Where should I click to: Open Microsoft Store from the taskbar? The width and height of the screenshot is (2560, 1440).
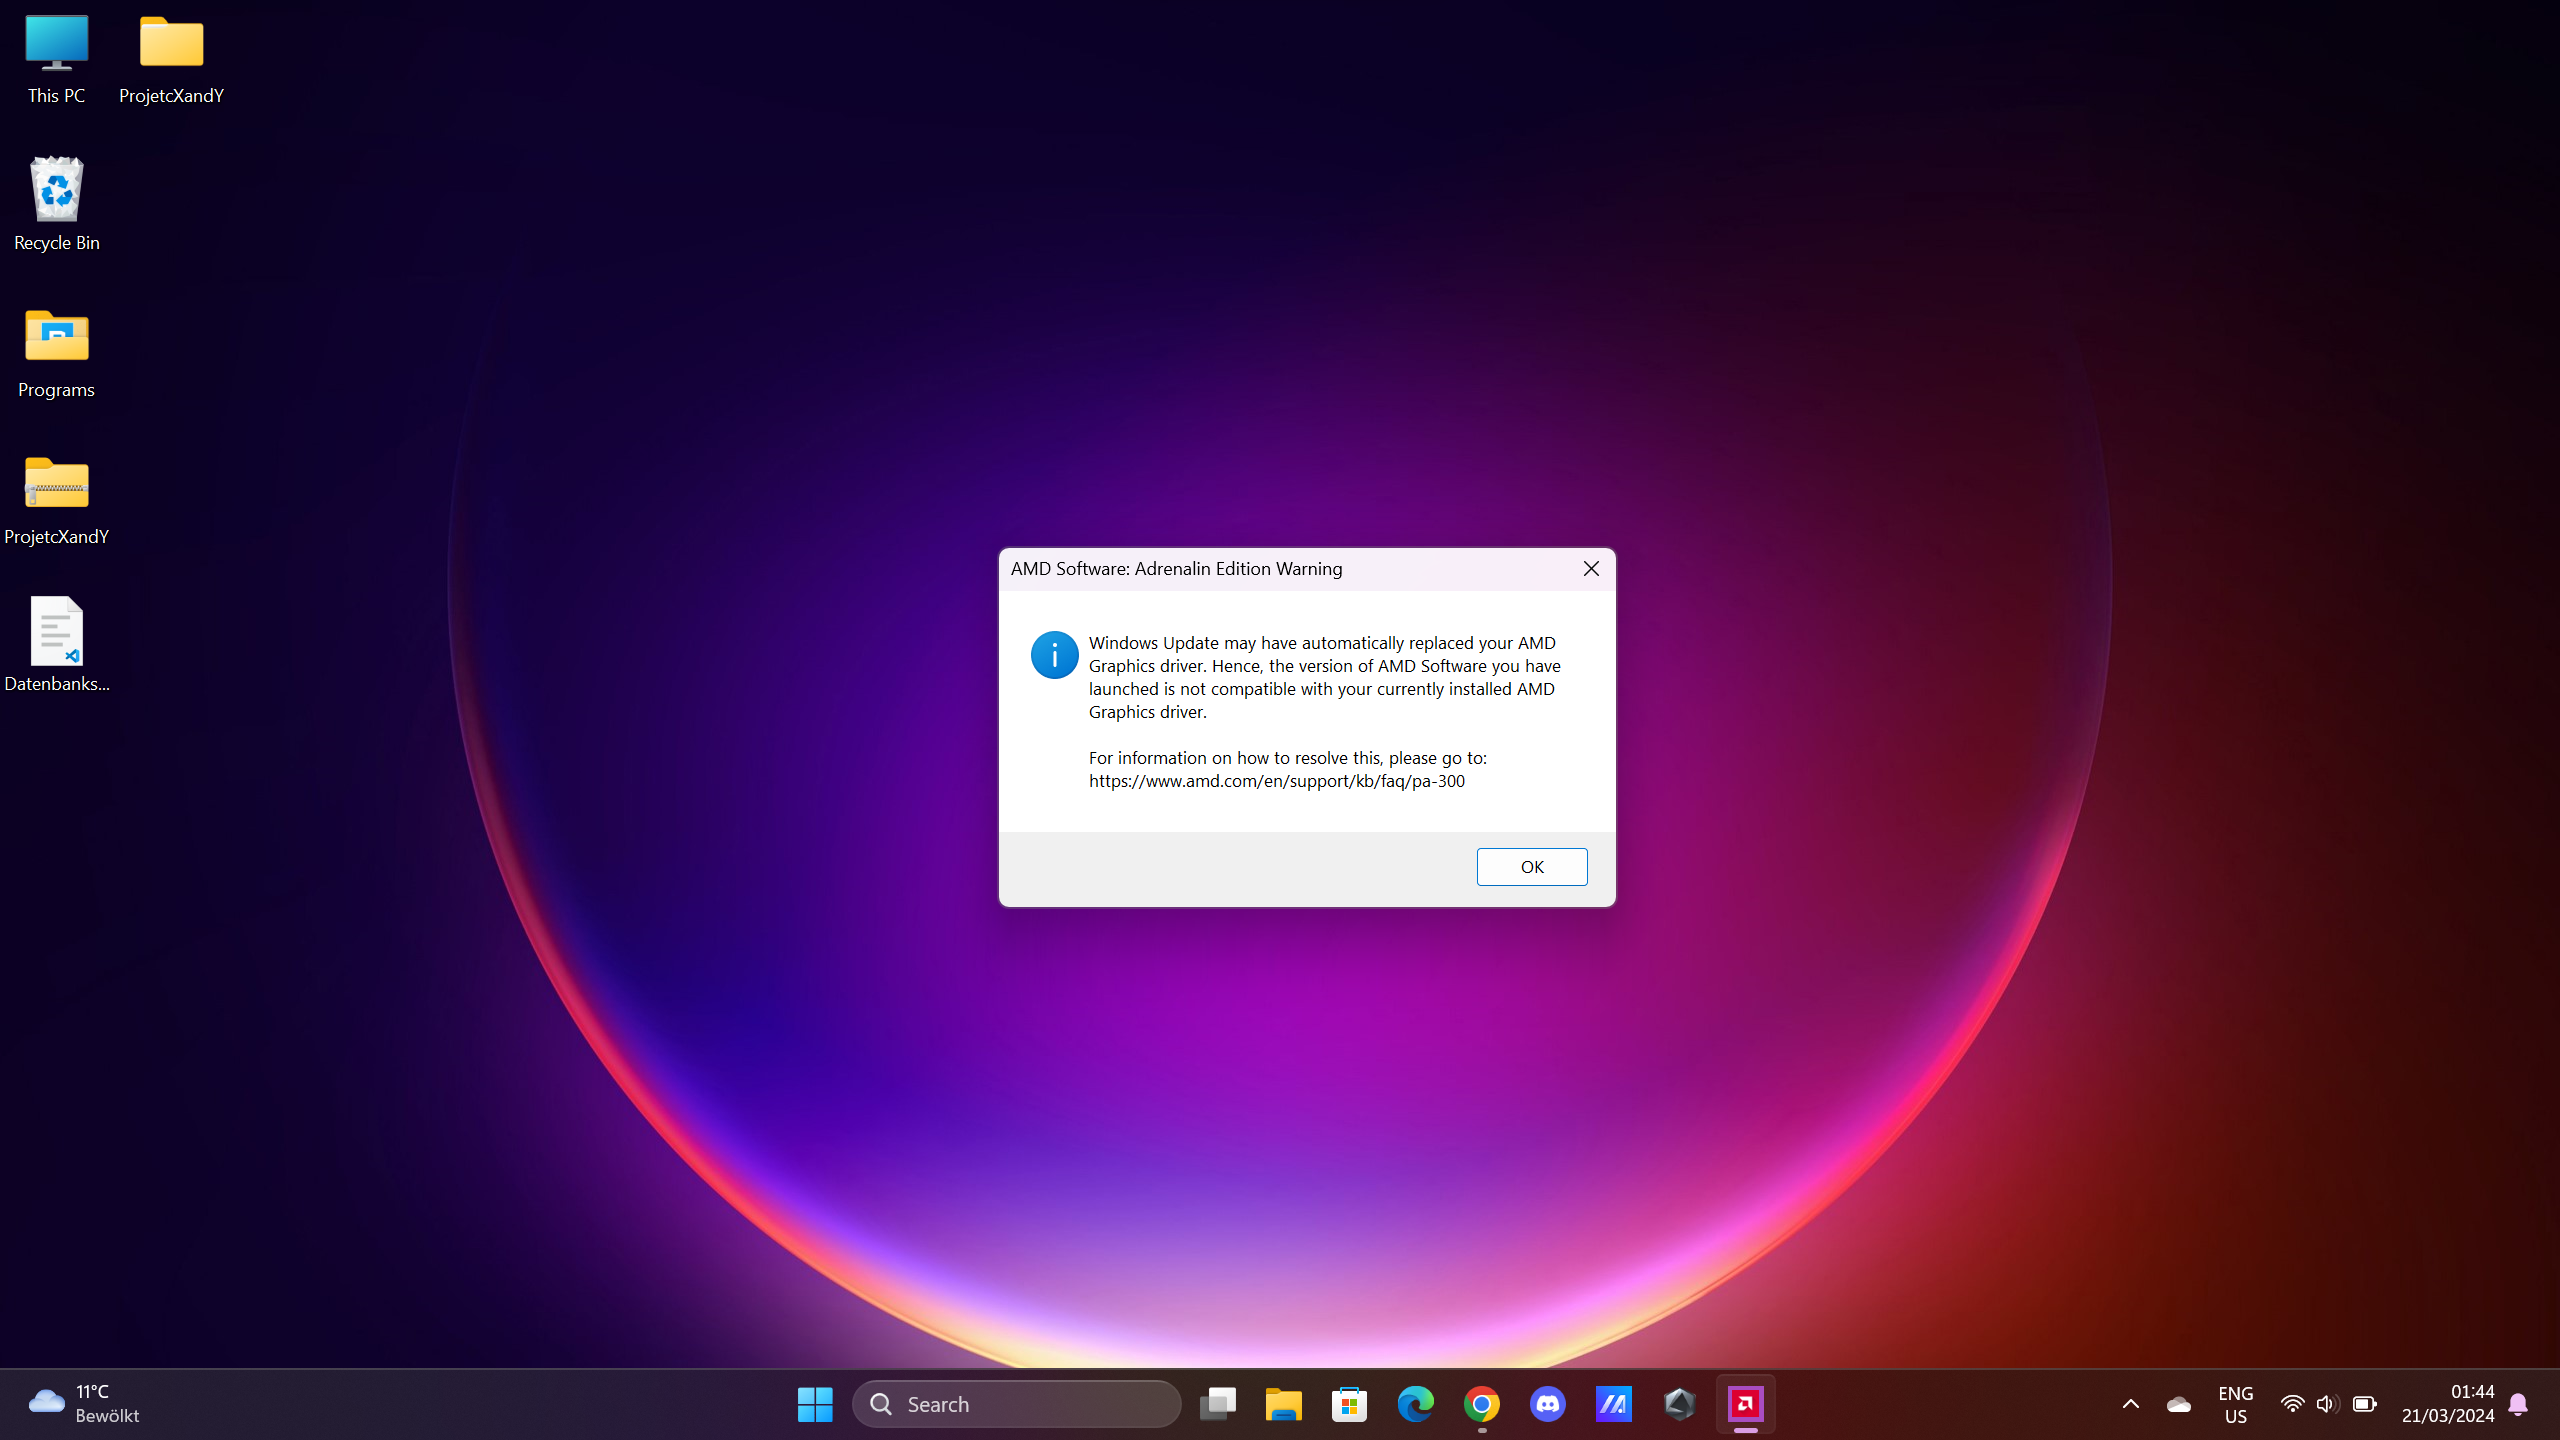(1349, 1404)
